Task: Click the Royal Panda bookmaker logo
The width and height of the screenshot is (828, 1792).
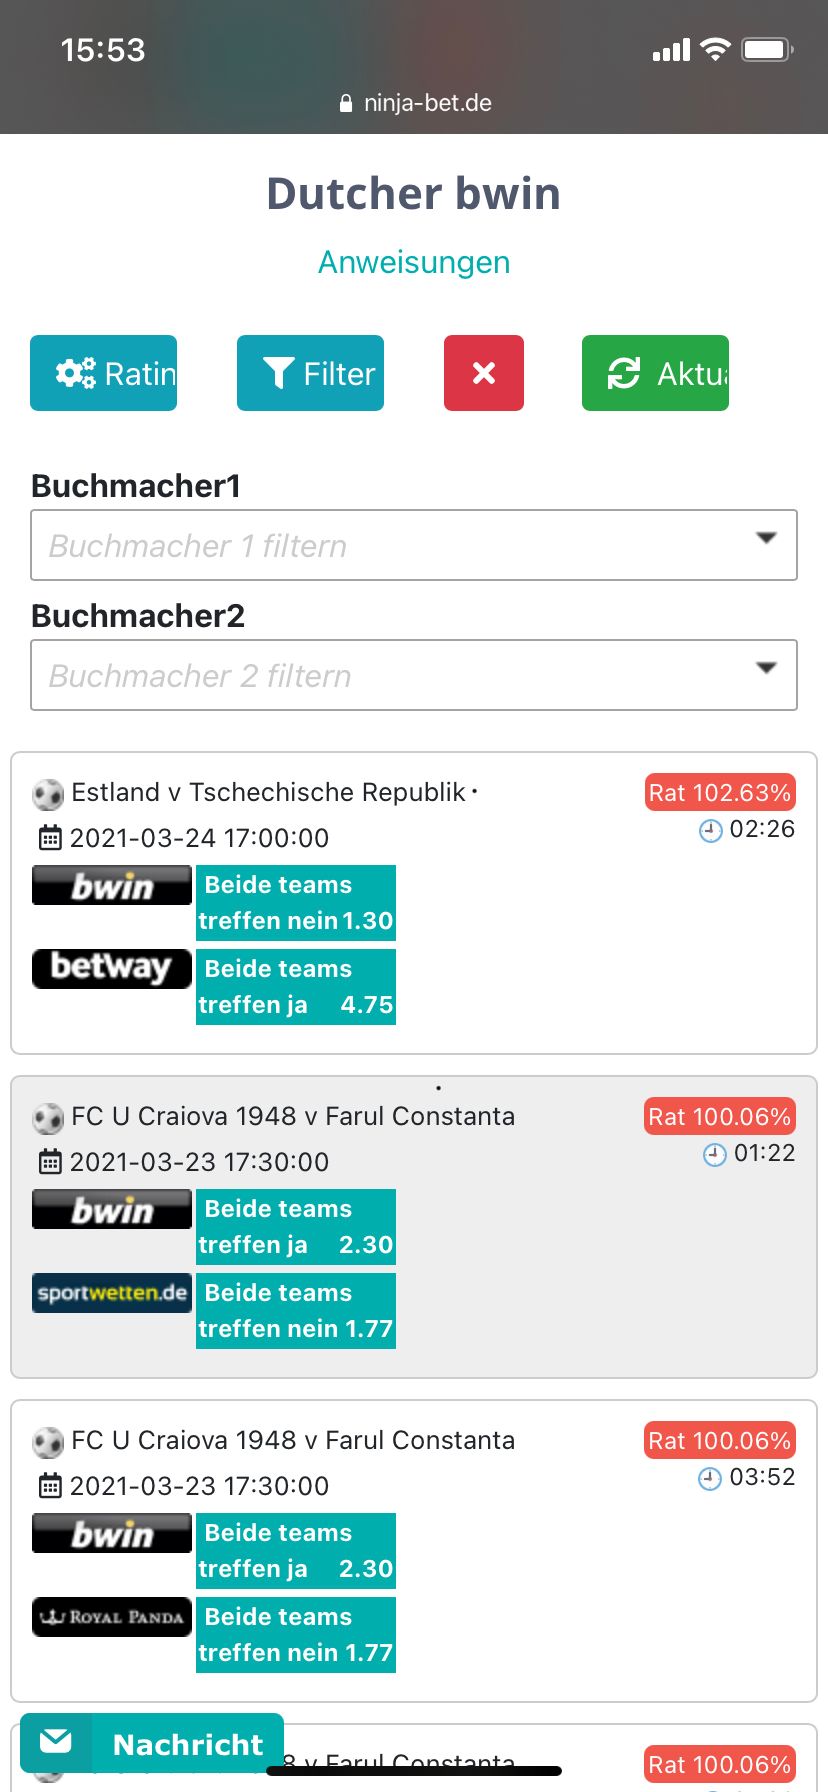Action: pyautogui.click(x=112, y=1616)
